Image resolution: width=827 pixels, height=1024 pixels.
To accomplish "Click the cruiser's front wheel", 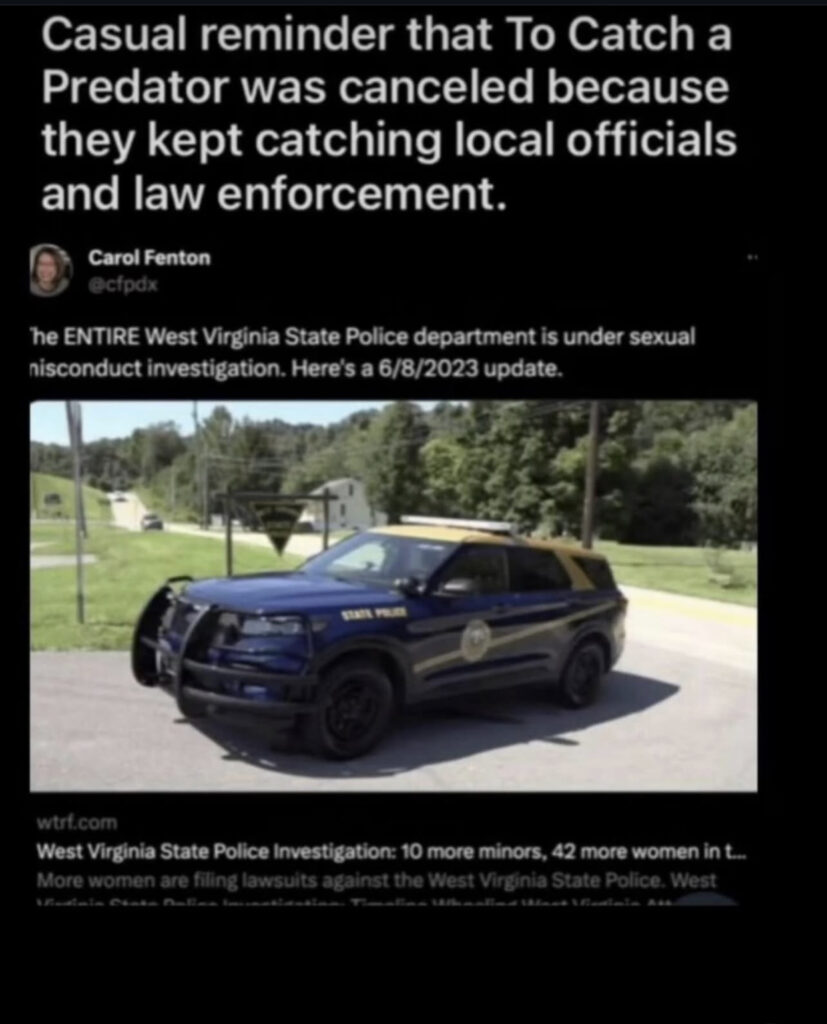I will click(354, 710).
